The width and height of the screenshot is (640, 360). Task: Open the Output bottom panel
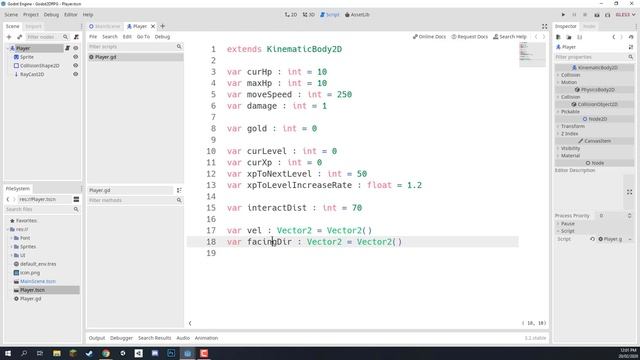[97, 338]
